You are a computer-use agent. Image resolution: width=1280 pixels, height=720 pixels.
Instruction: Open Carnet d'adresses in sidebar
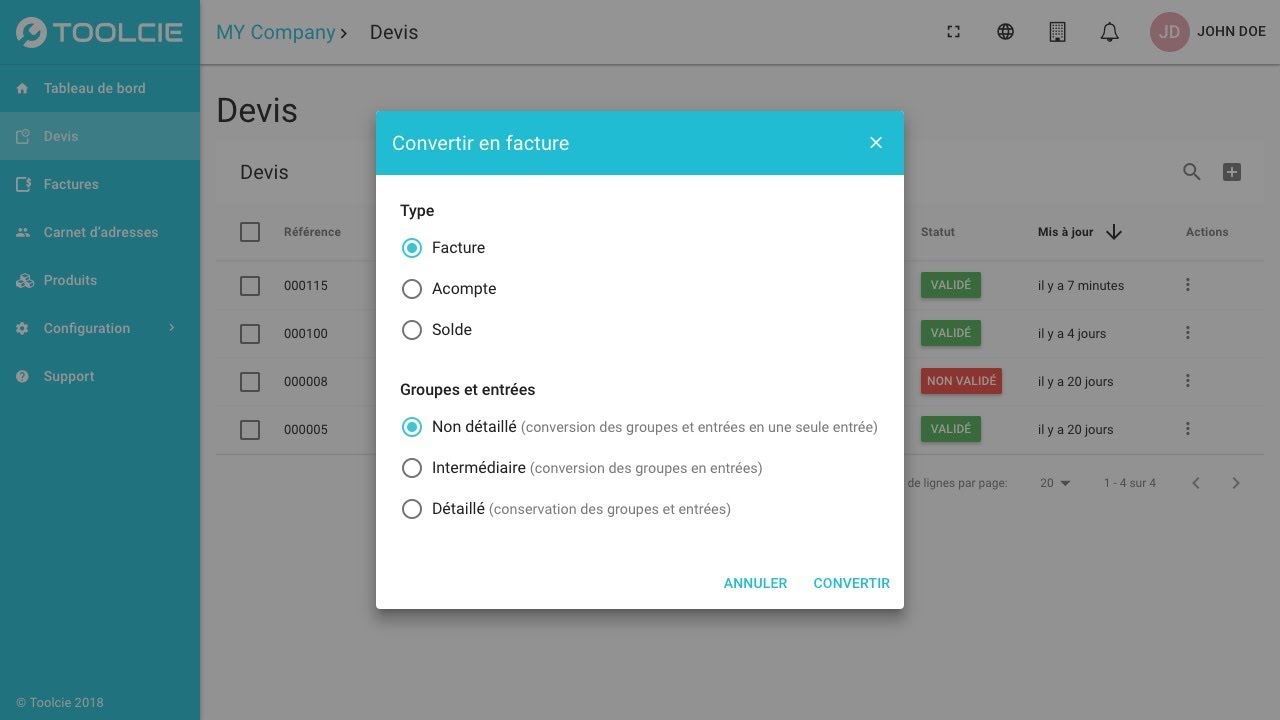[100, 232]
